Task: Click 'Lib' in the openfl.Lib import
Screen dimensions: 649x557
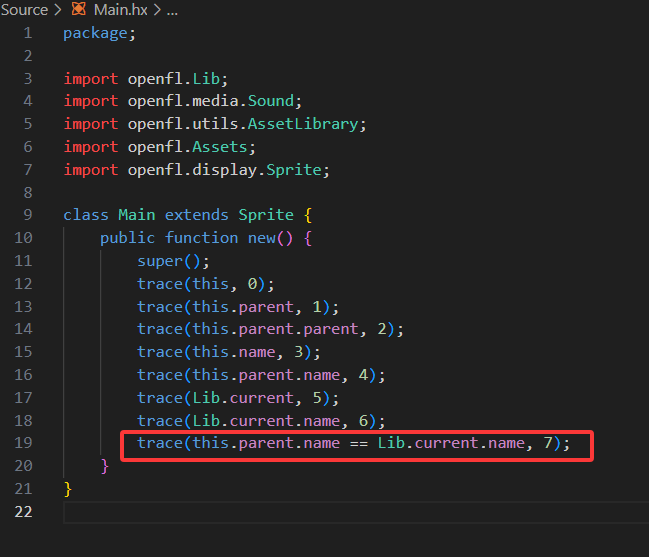Action: pos(206,79)
